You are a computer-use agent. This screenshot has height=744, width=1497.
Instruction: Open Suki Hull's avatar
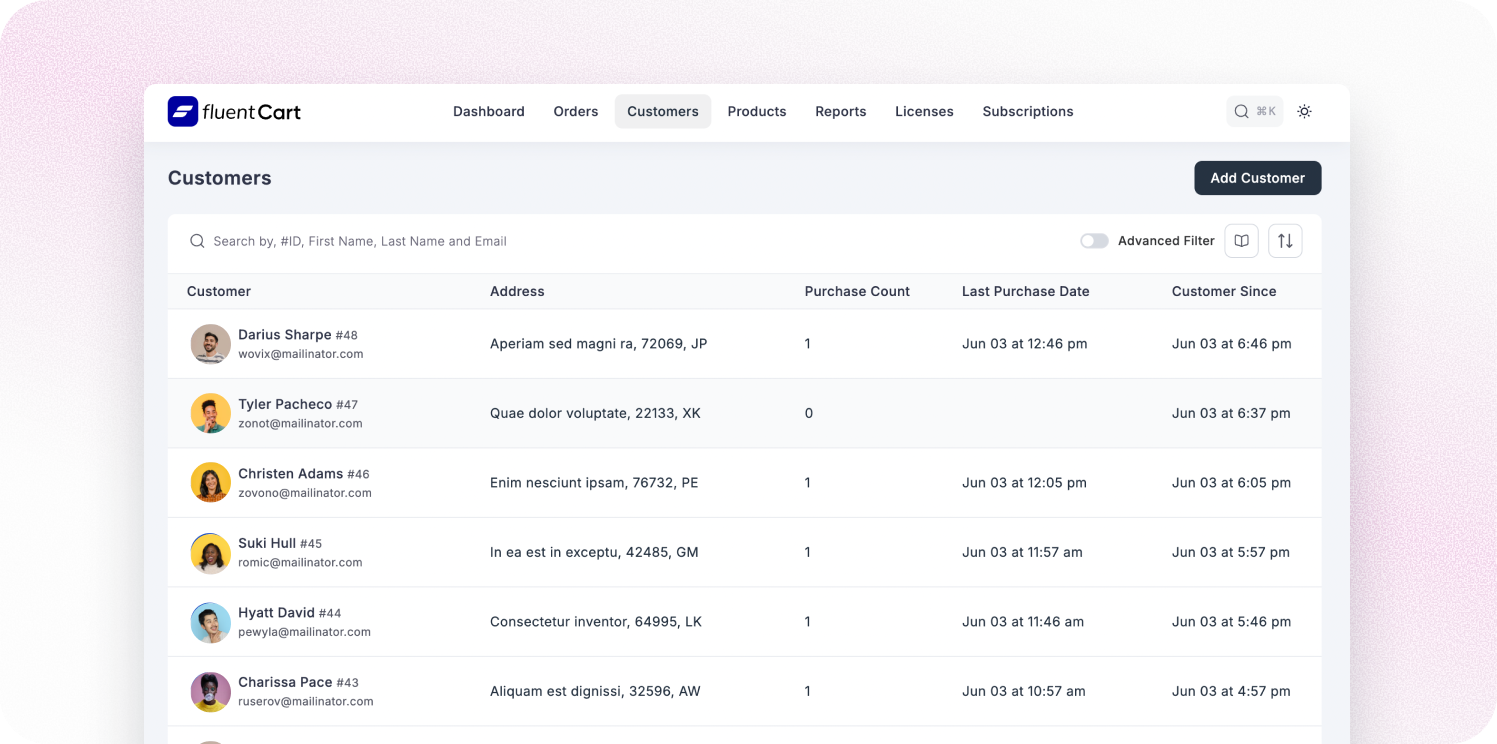(211, 552)
